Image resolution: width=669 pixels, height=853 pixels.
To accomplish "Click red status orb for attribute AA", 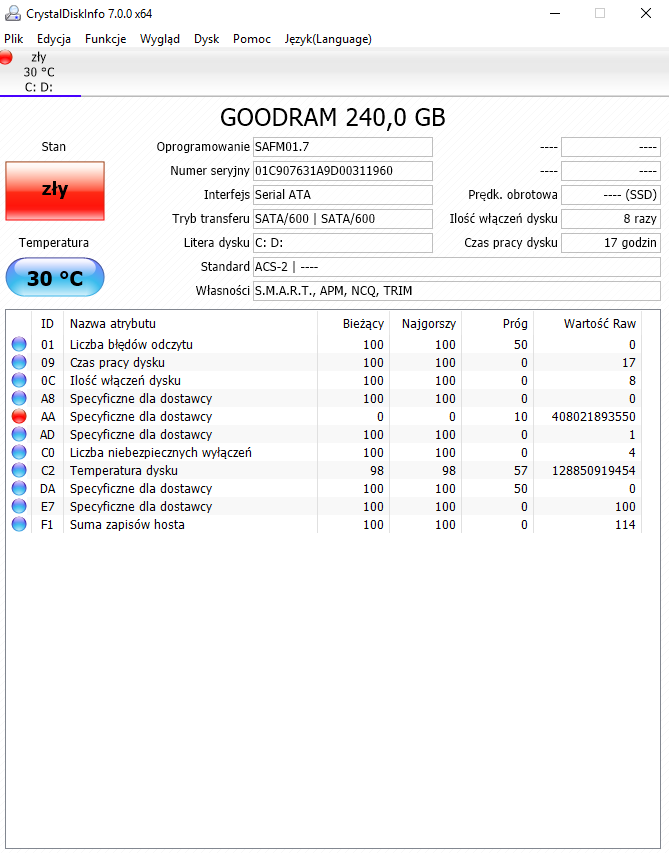I will click(19, 416).
